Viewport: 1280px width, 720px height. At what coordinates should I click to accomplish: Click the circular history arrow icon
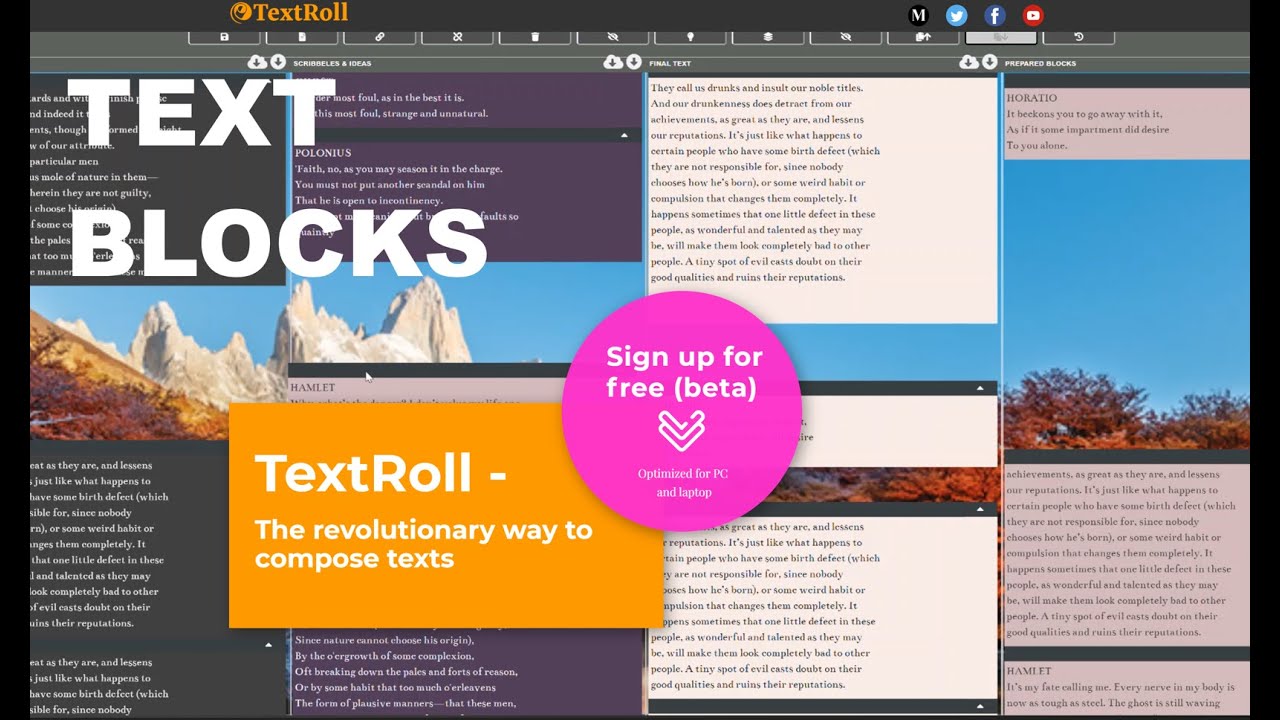tap(1079, 37)
